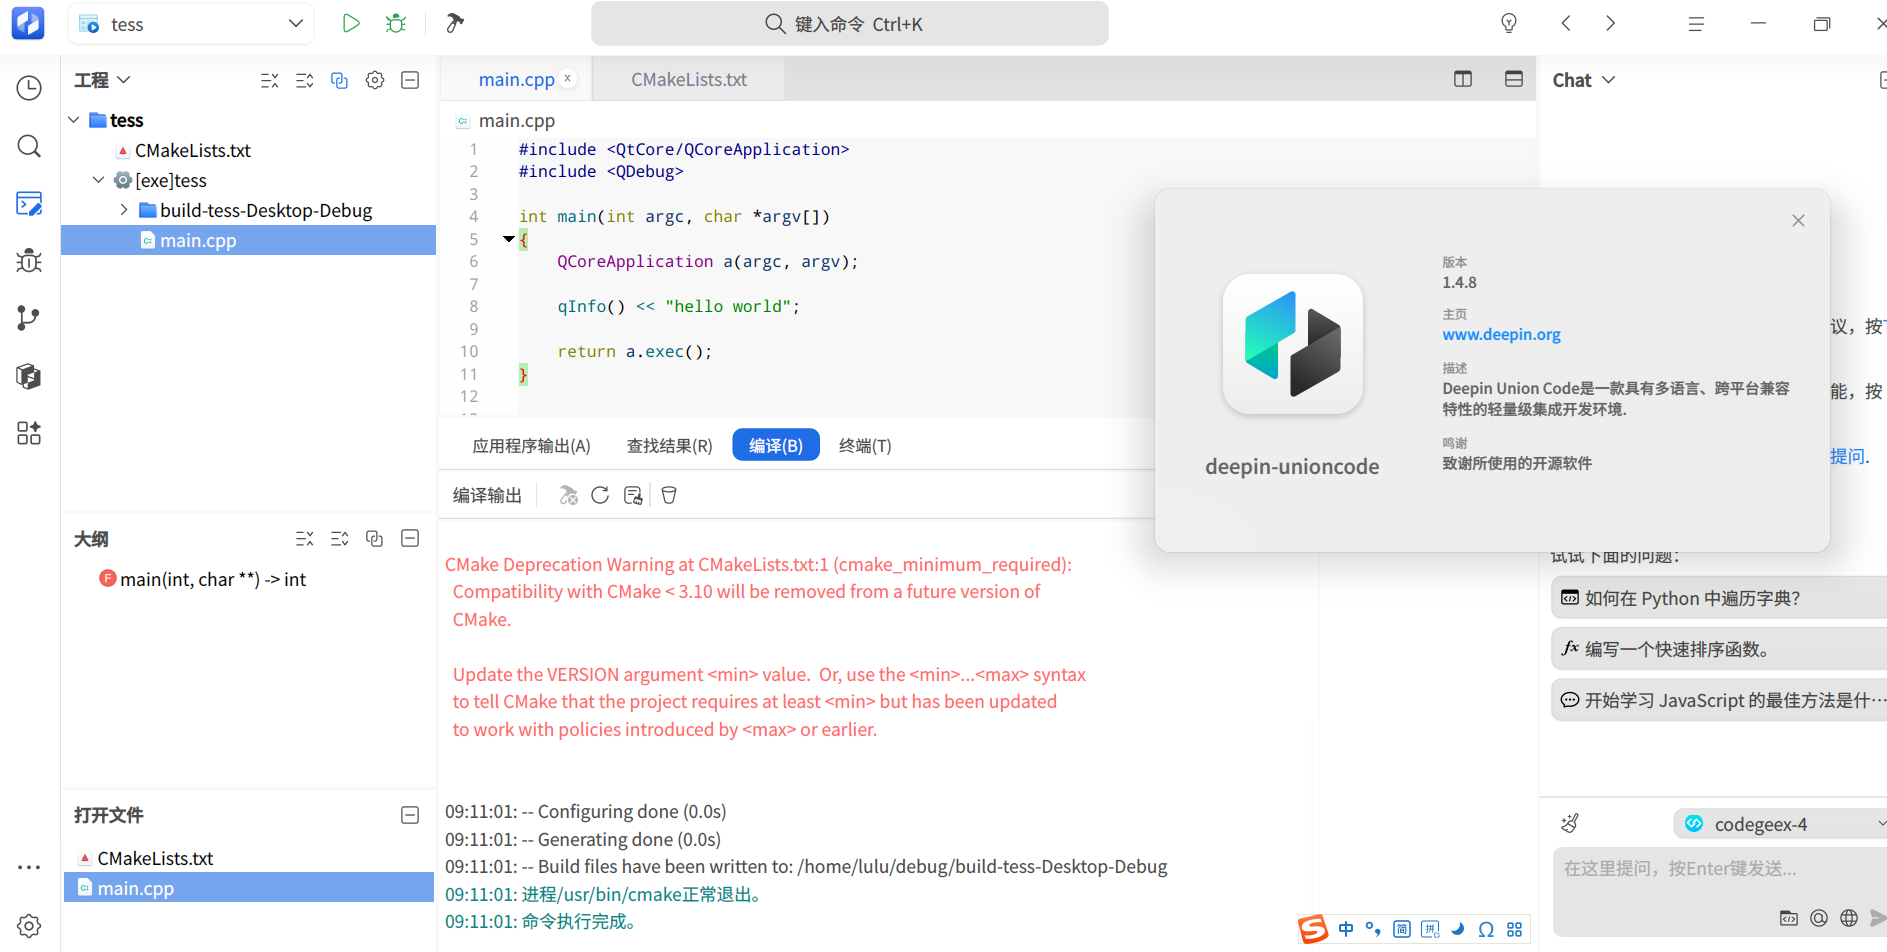Switch to the CMakeLists.txt editor tab
Viewport: 1887px width, 952px height.
pyautogui.click(x=689, y=79)
